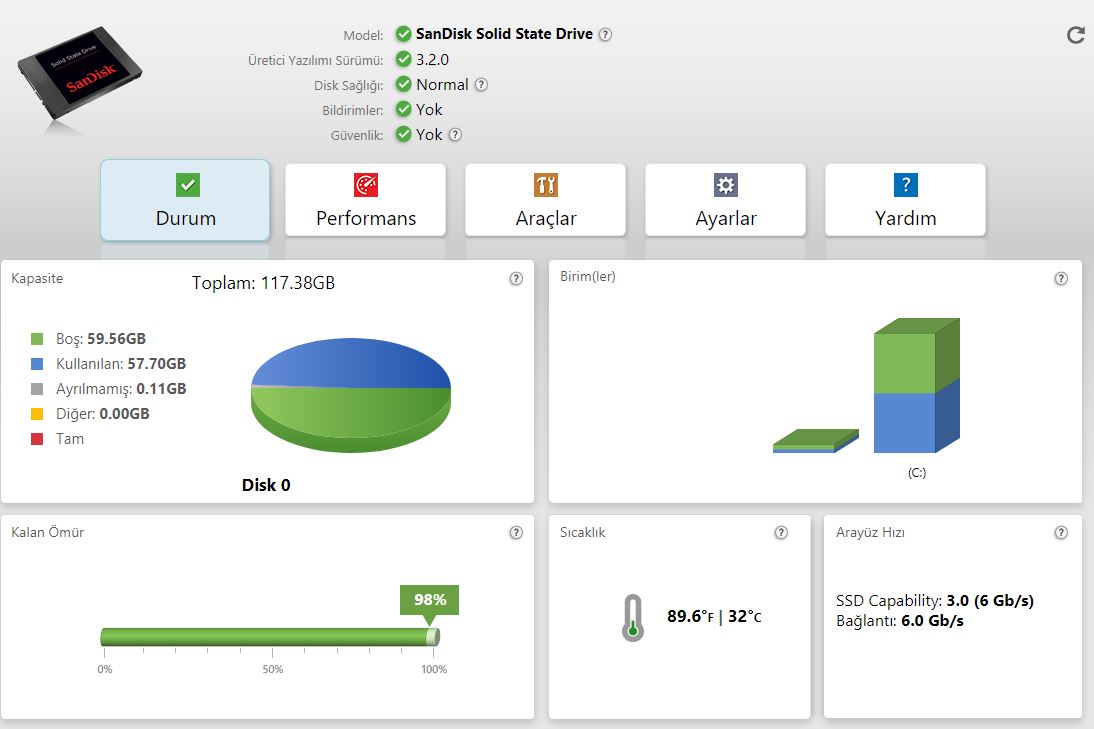Go to the Ayarlar tab
The image size is (1094, 729).
726,200
